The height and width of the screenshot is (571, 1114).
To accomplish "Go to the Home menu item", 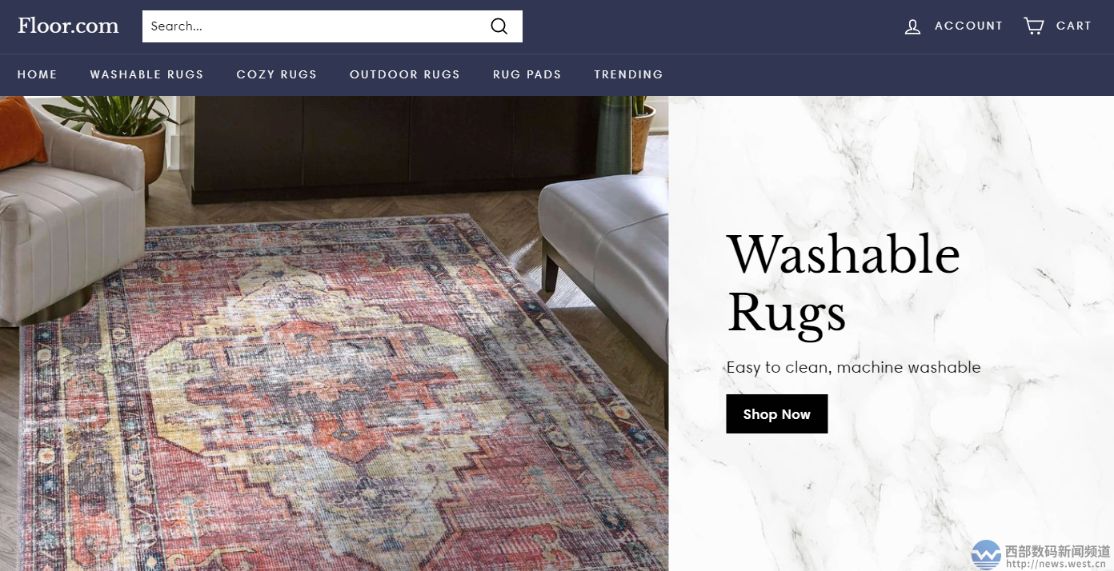I will pos(37,74).
